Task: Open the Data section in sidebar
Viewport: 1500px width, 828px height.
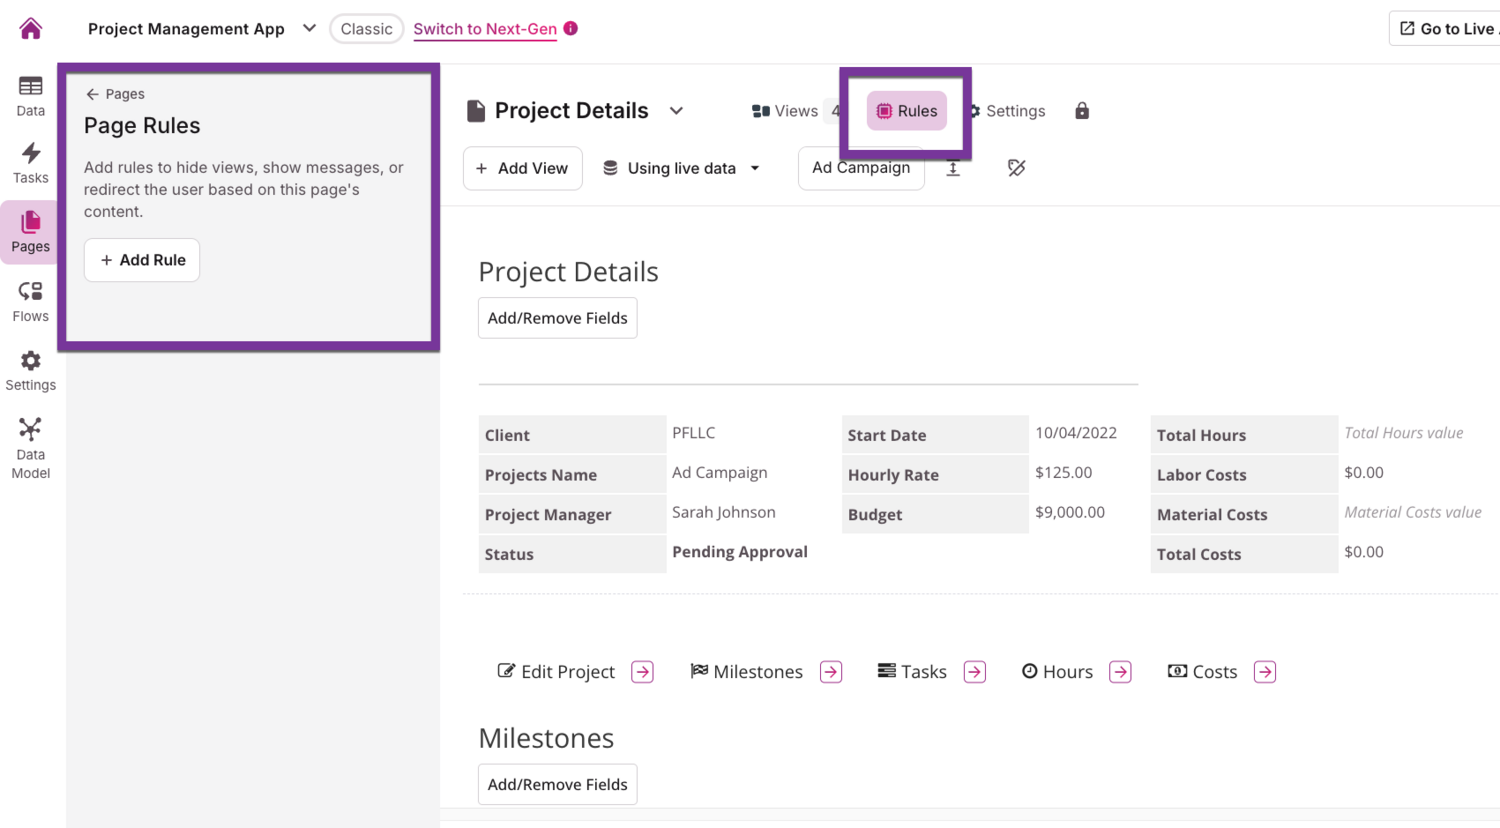Action: (x=31, y=96)
